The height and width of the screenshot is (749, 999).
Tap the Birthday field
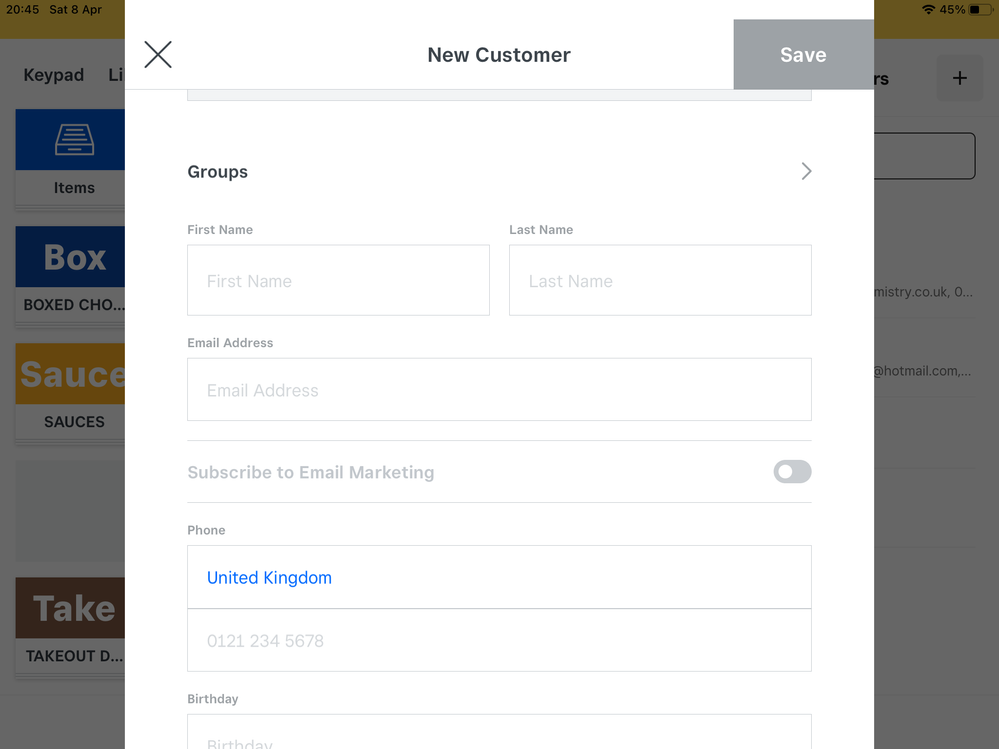click(499, 735)
